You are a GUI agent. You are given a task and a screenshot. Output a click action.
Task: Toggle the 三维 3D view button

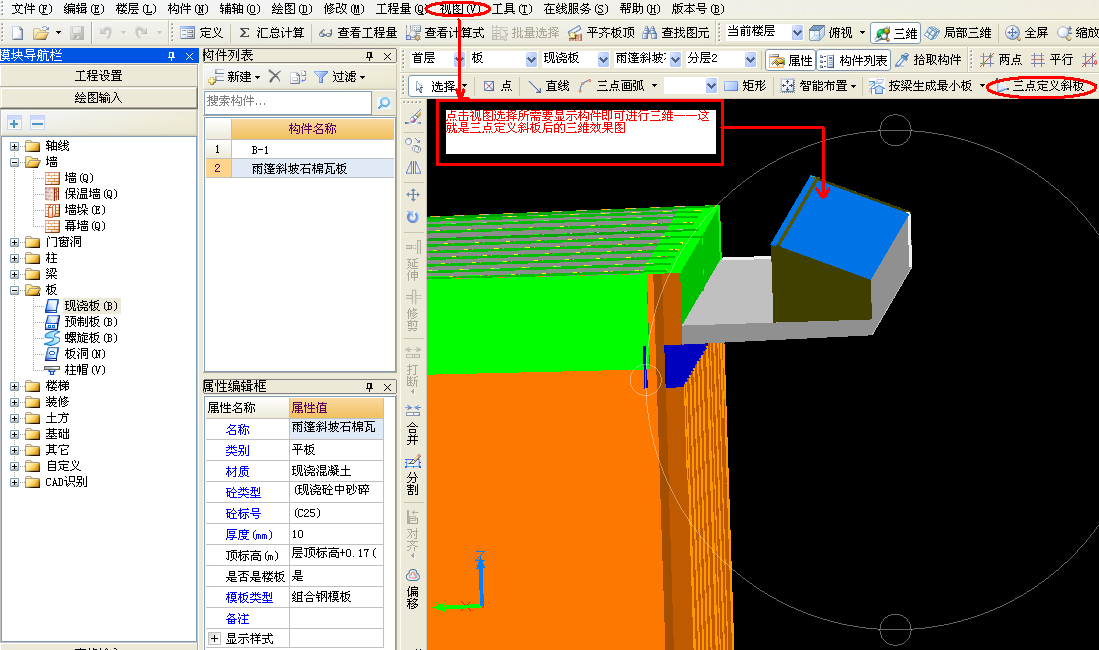click(x=895, y=33)
